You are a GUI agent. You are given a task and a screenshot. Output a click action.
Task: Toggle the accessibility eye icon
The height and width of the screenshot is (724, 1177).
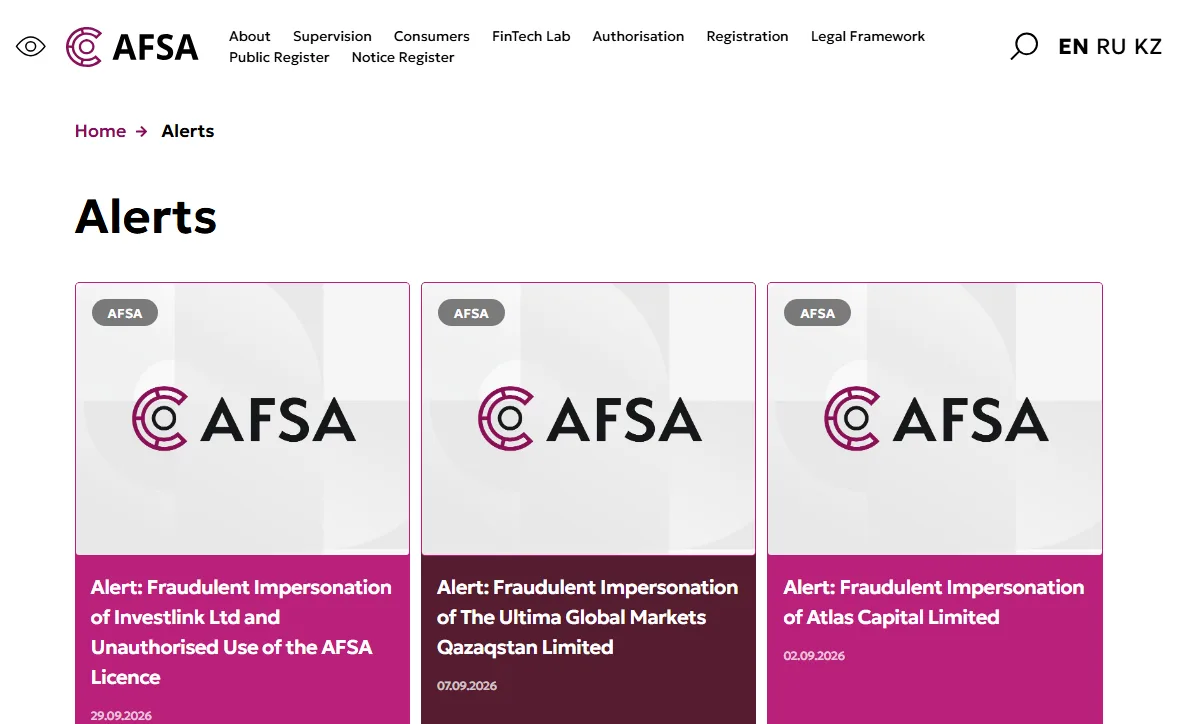tap(31, 47)
